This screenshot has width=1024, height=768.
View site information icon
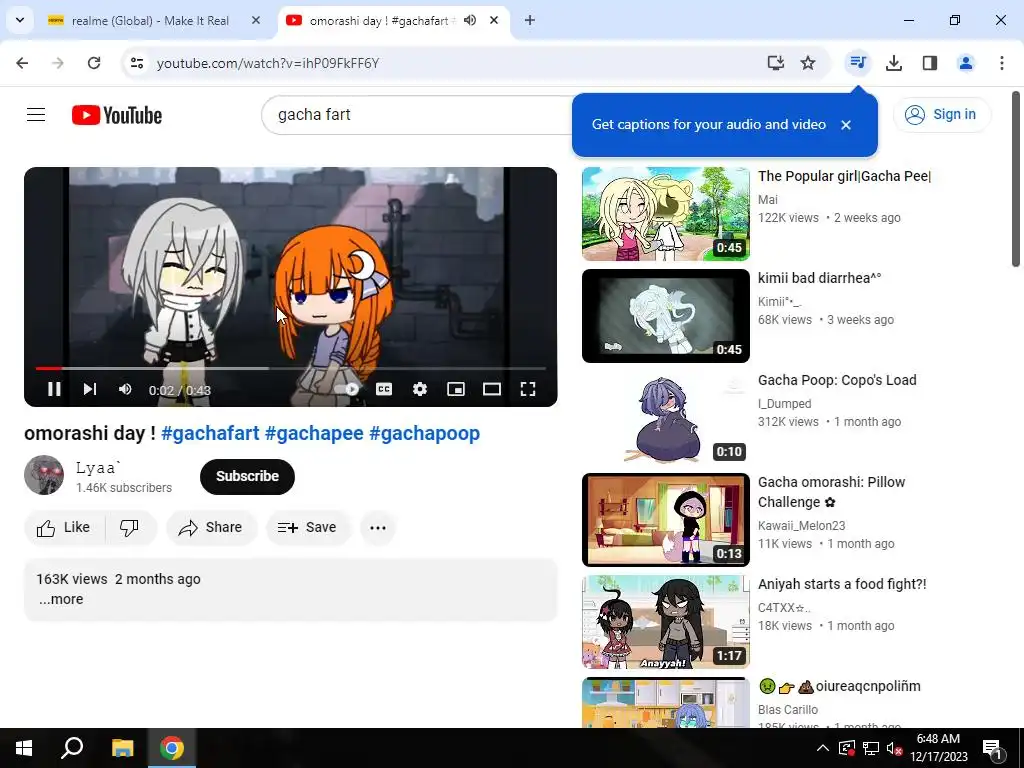click(136, 63)
